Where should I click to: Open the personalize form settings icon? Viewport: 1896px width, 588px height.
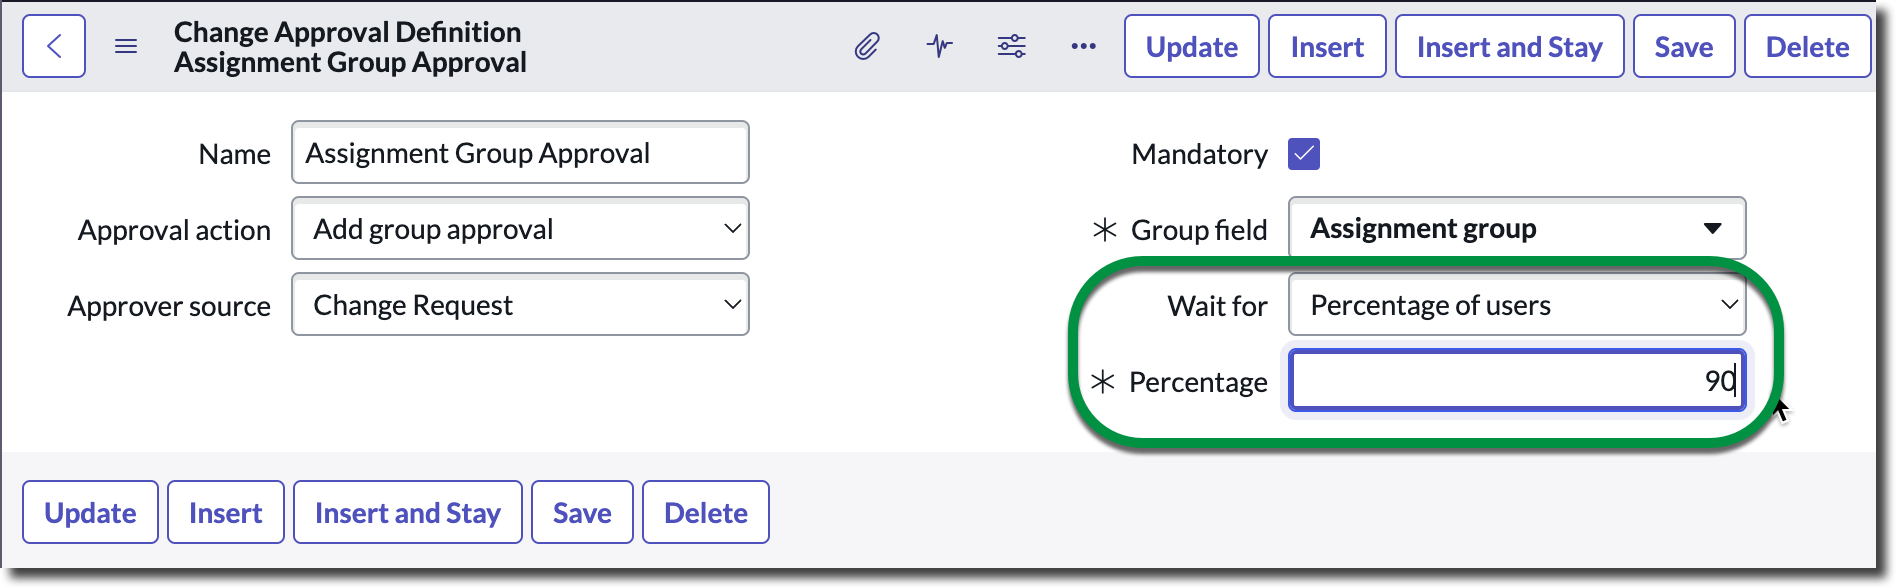pos(1010,45)
